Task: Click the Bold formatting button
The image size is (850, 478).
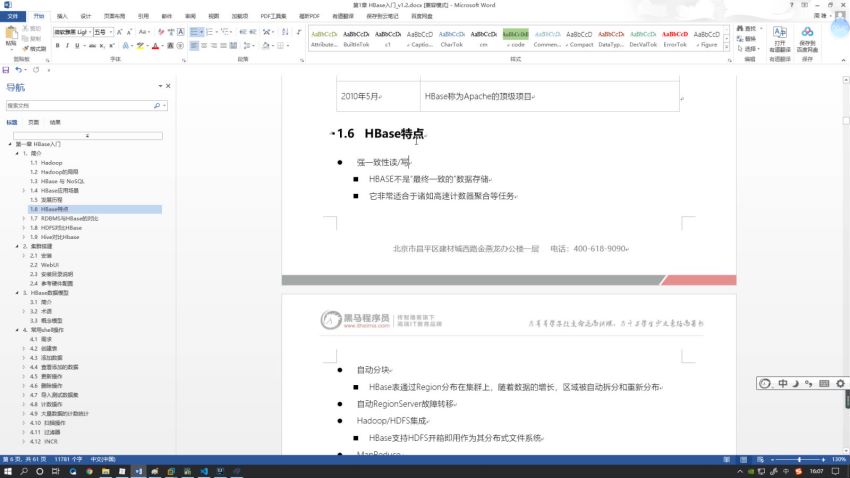Action: point(59,45)
